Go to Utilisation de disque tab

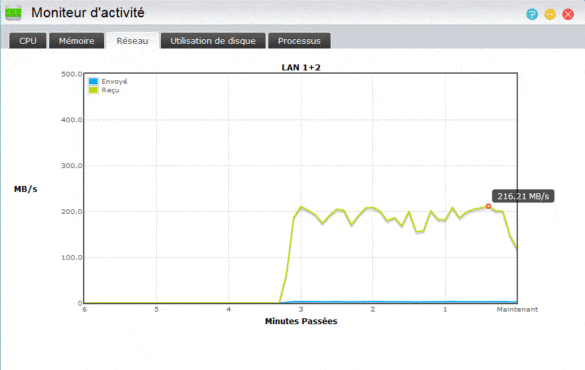[213, 41]
